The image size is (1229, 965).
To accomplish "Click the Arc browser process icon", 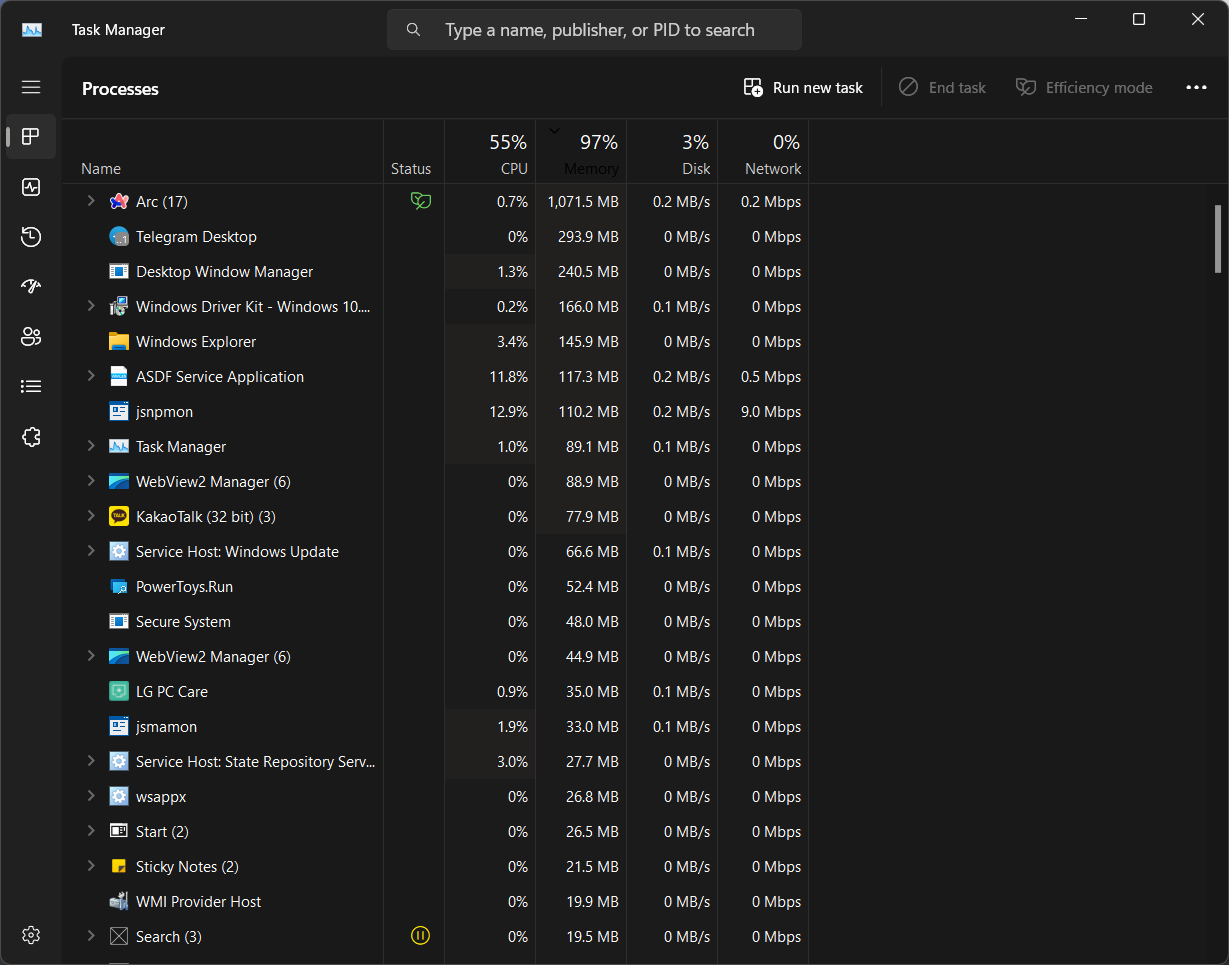I will pos(119,201).
